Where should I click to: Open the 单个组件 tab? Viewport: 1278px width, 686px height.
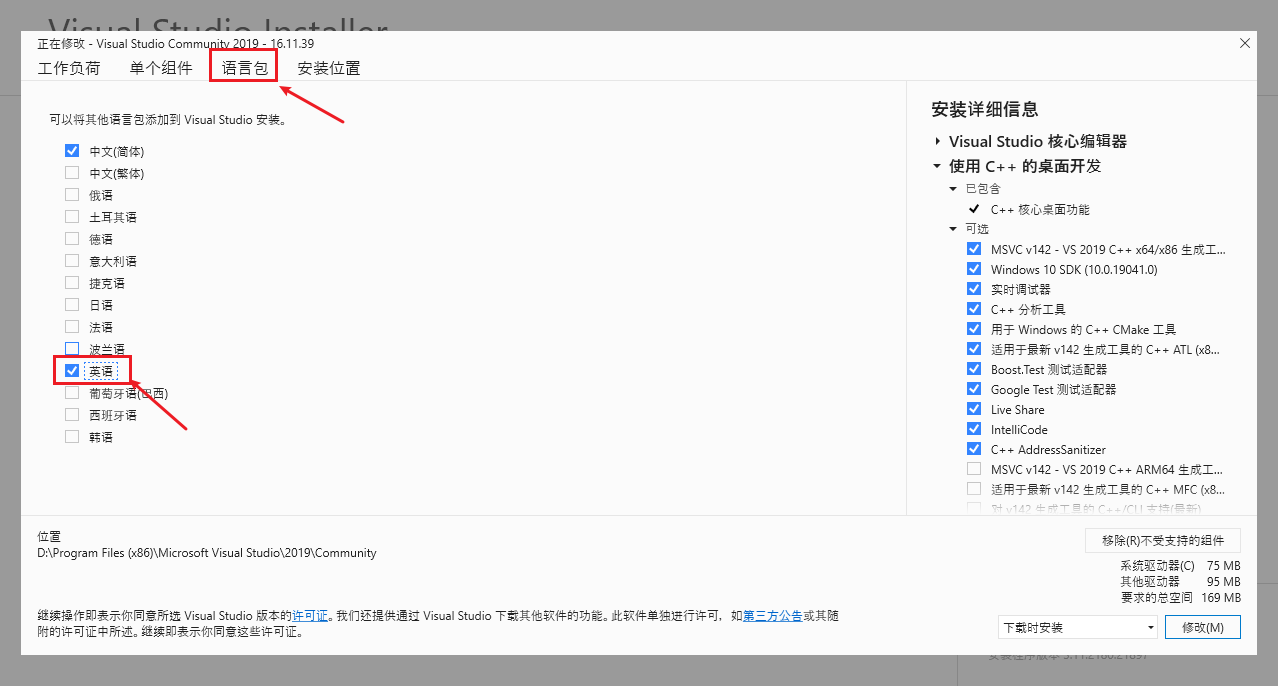click(161, 68)
